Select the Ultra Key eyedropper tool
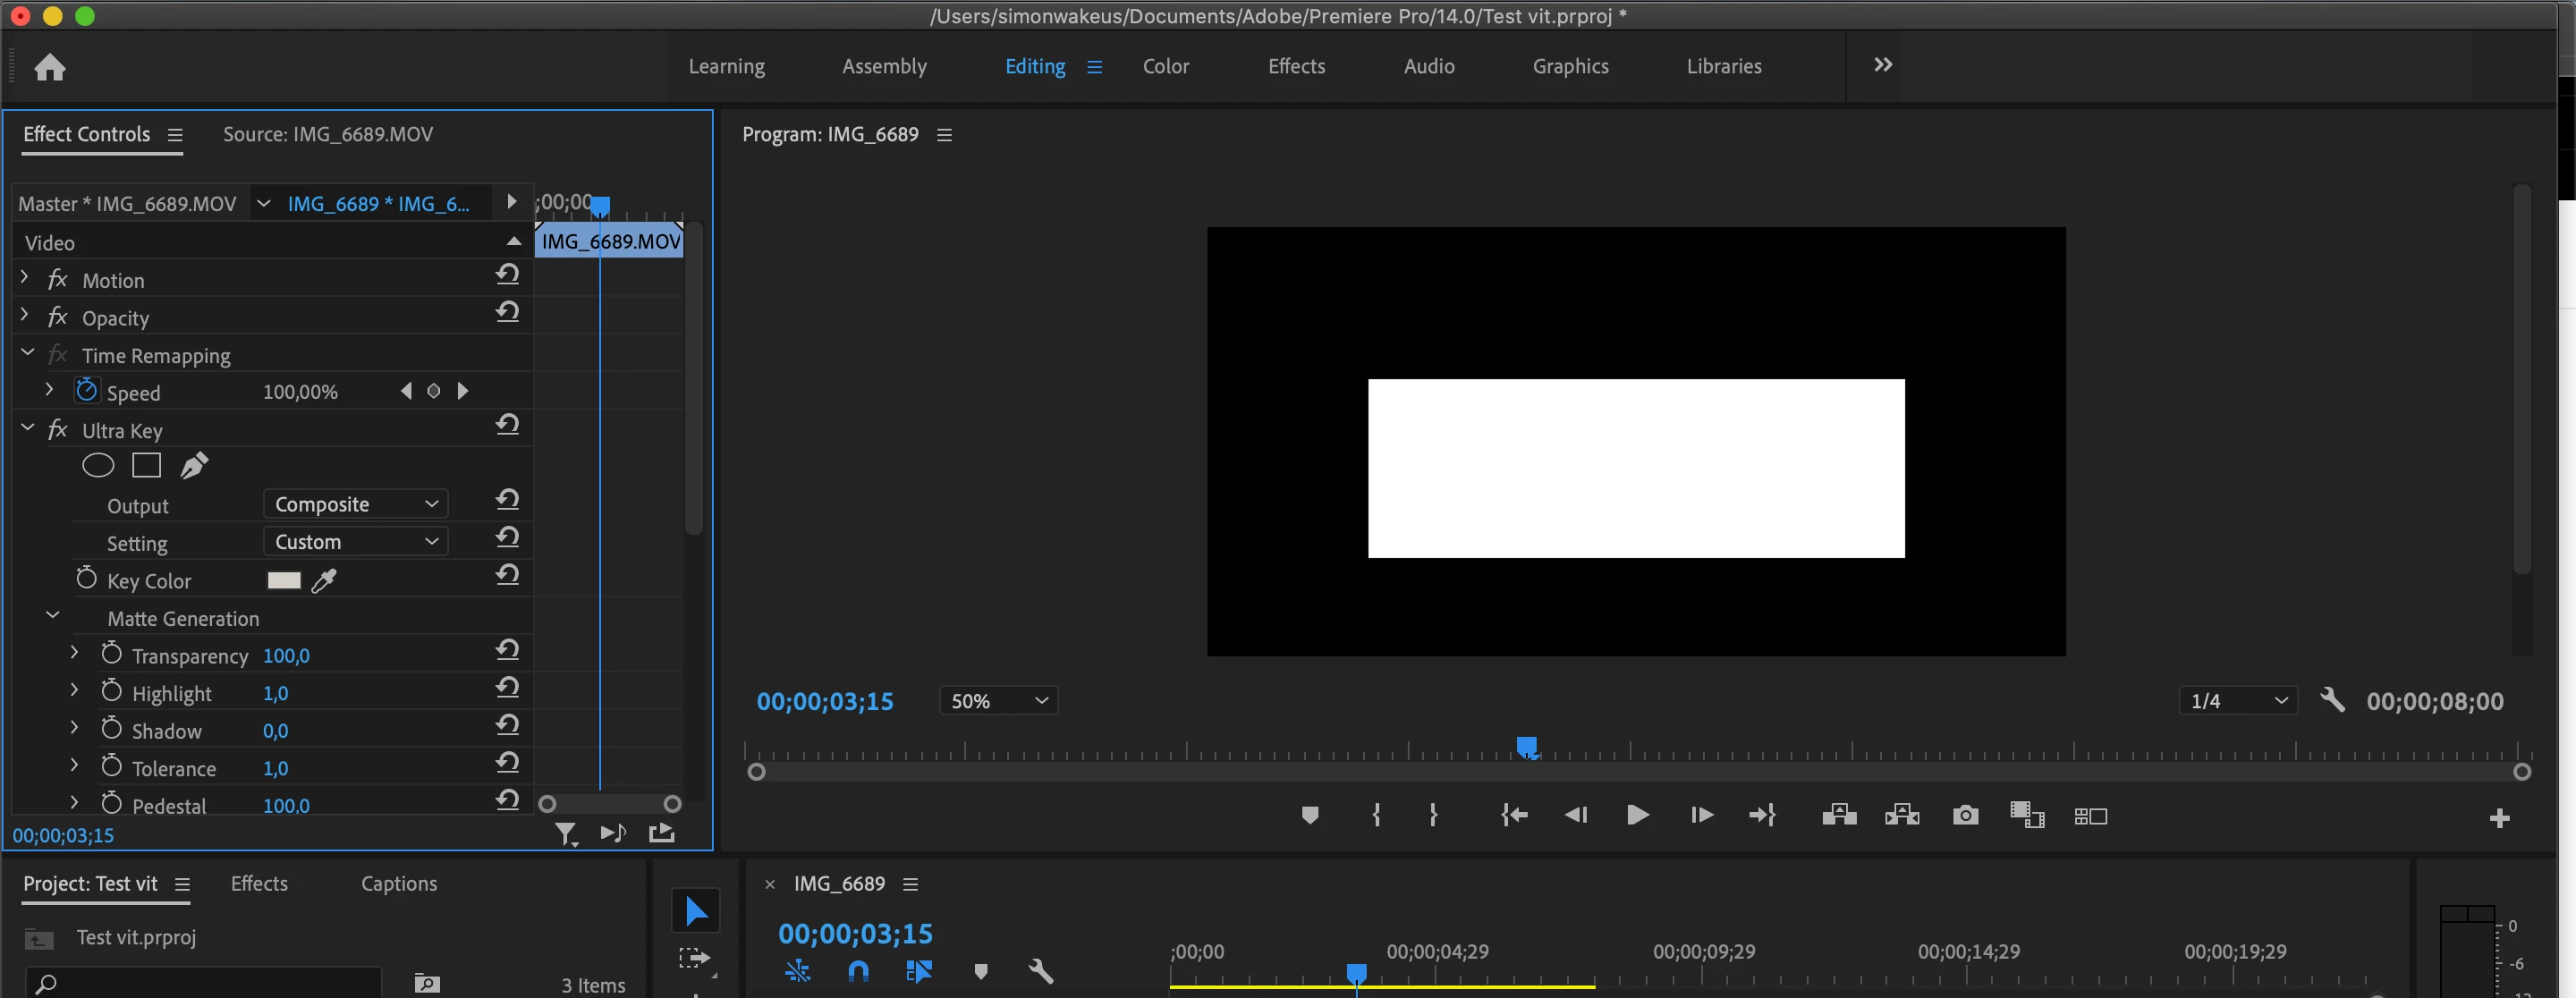 [324, 581]
